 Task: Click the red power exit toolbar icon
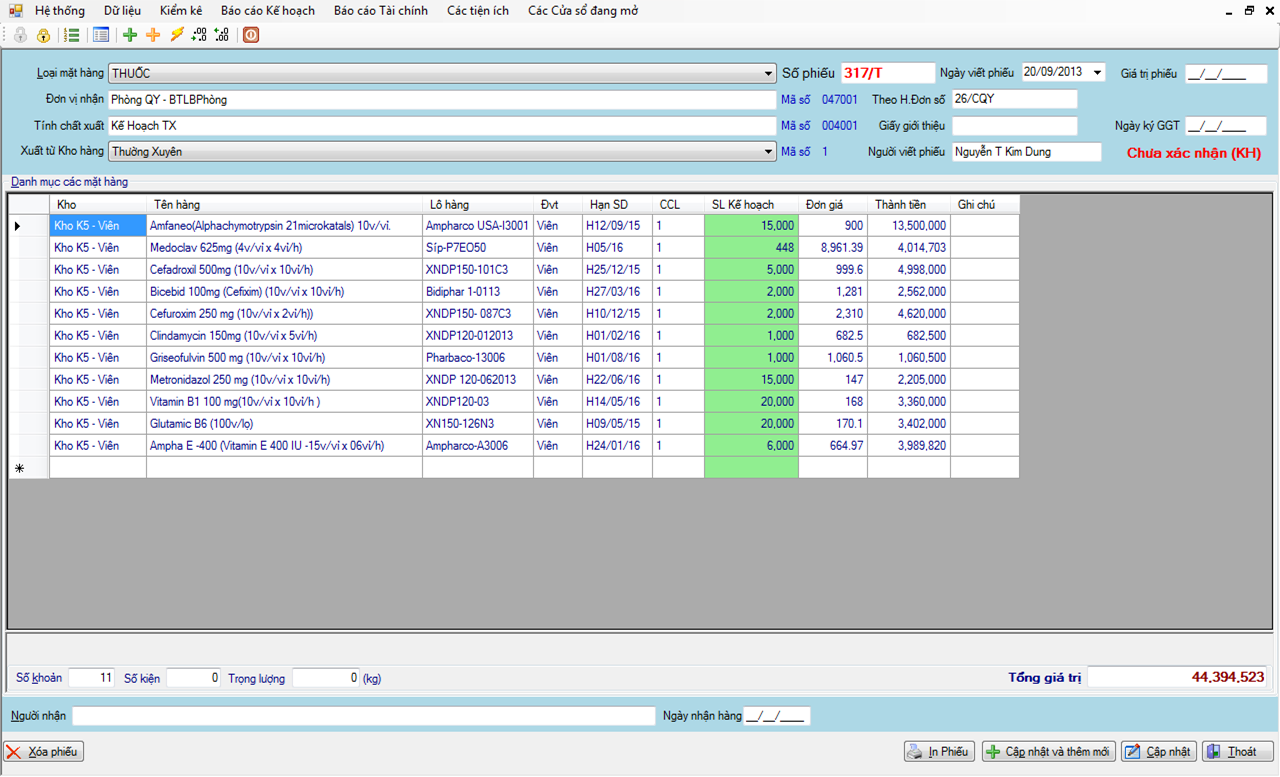pos(251,35)
